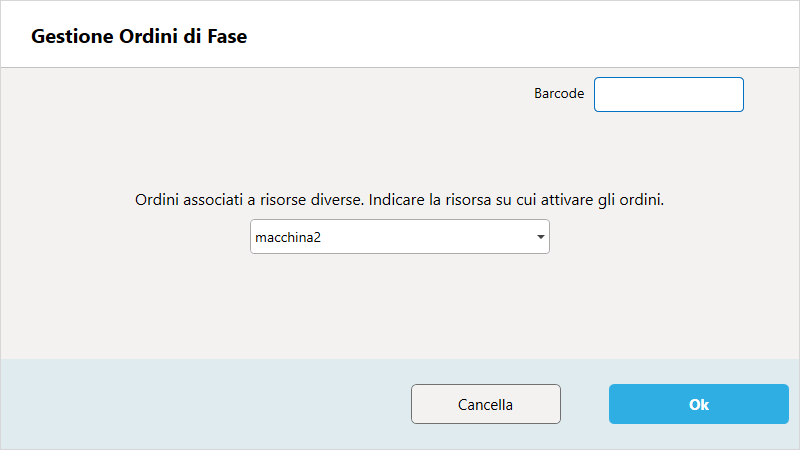Dismiss the dialog using Cancella
Screen dimensions: 800x450
[x=486, y=404]
